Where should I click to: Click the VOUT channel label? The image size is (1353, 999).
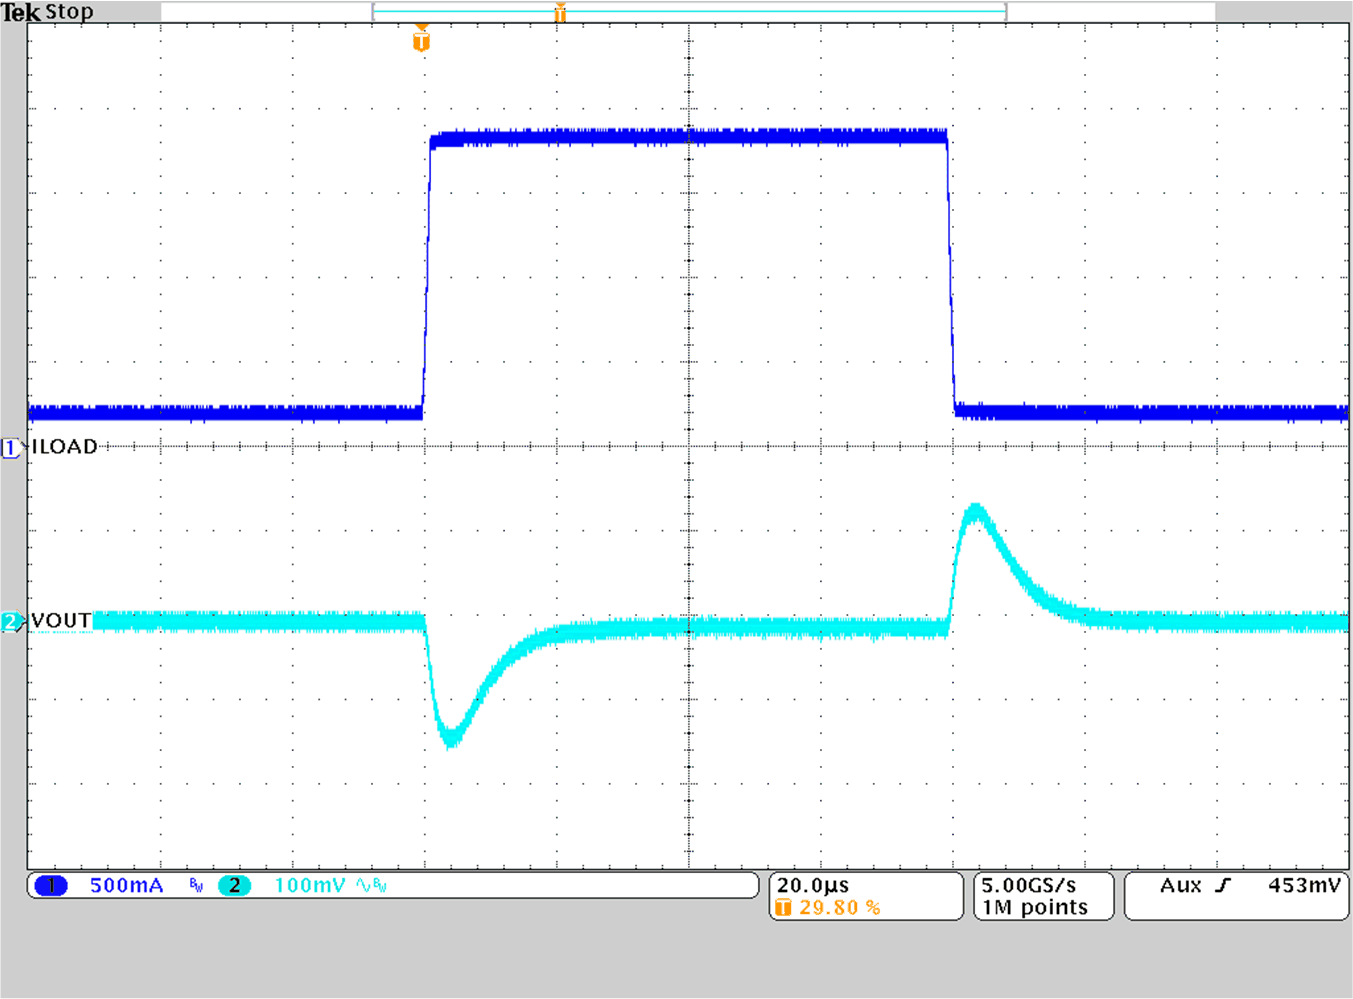(60, 620)
